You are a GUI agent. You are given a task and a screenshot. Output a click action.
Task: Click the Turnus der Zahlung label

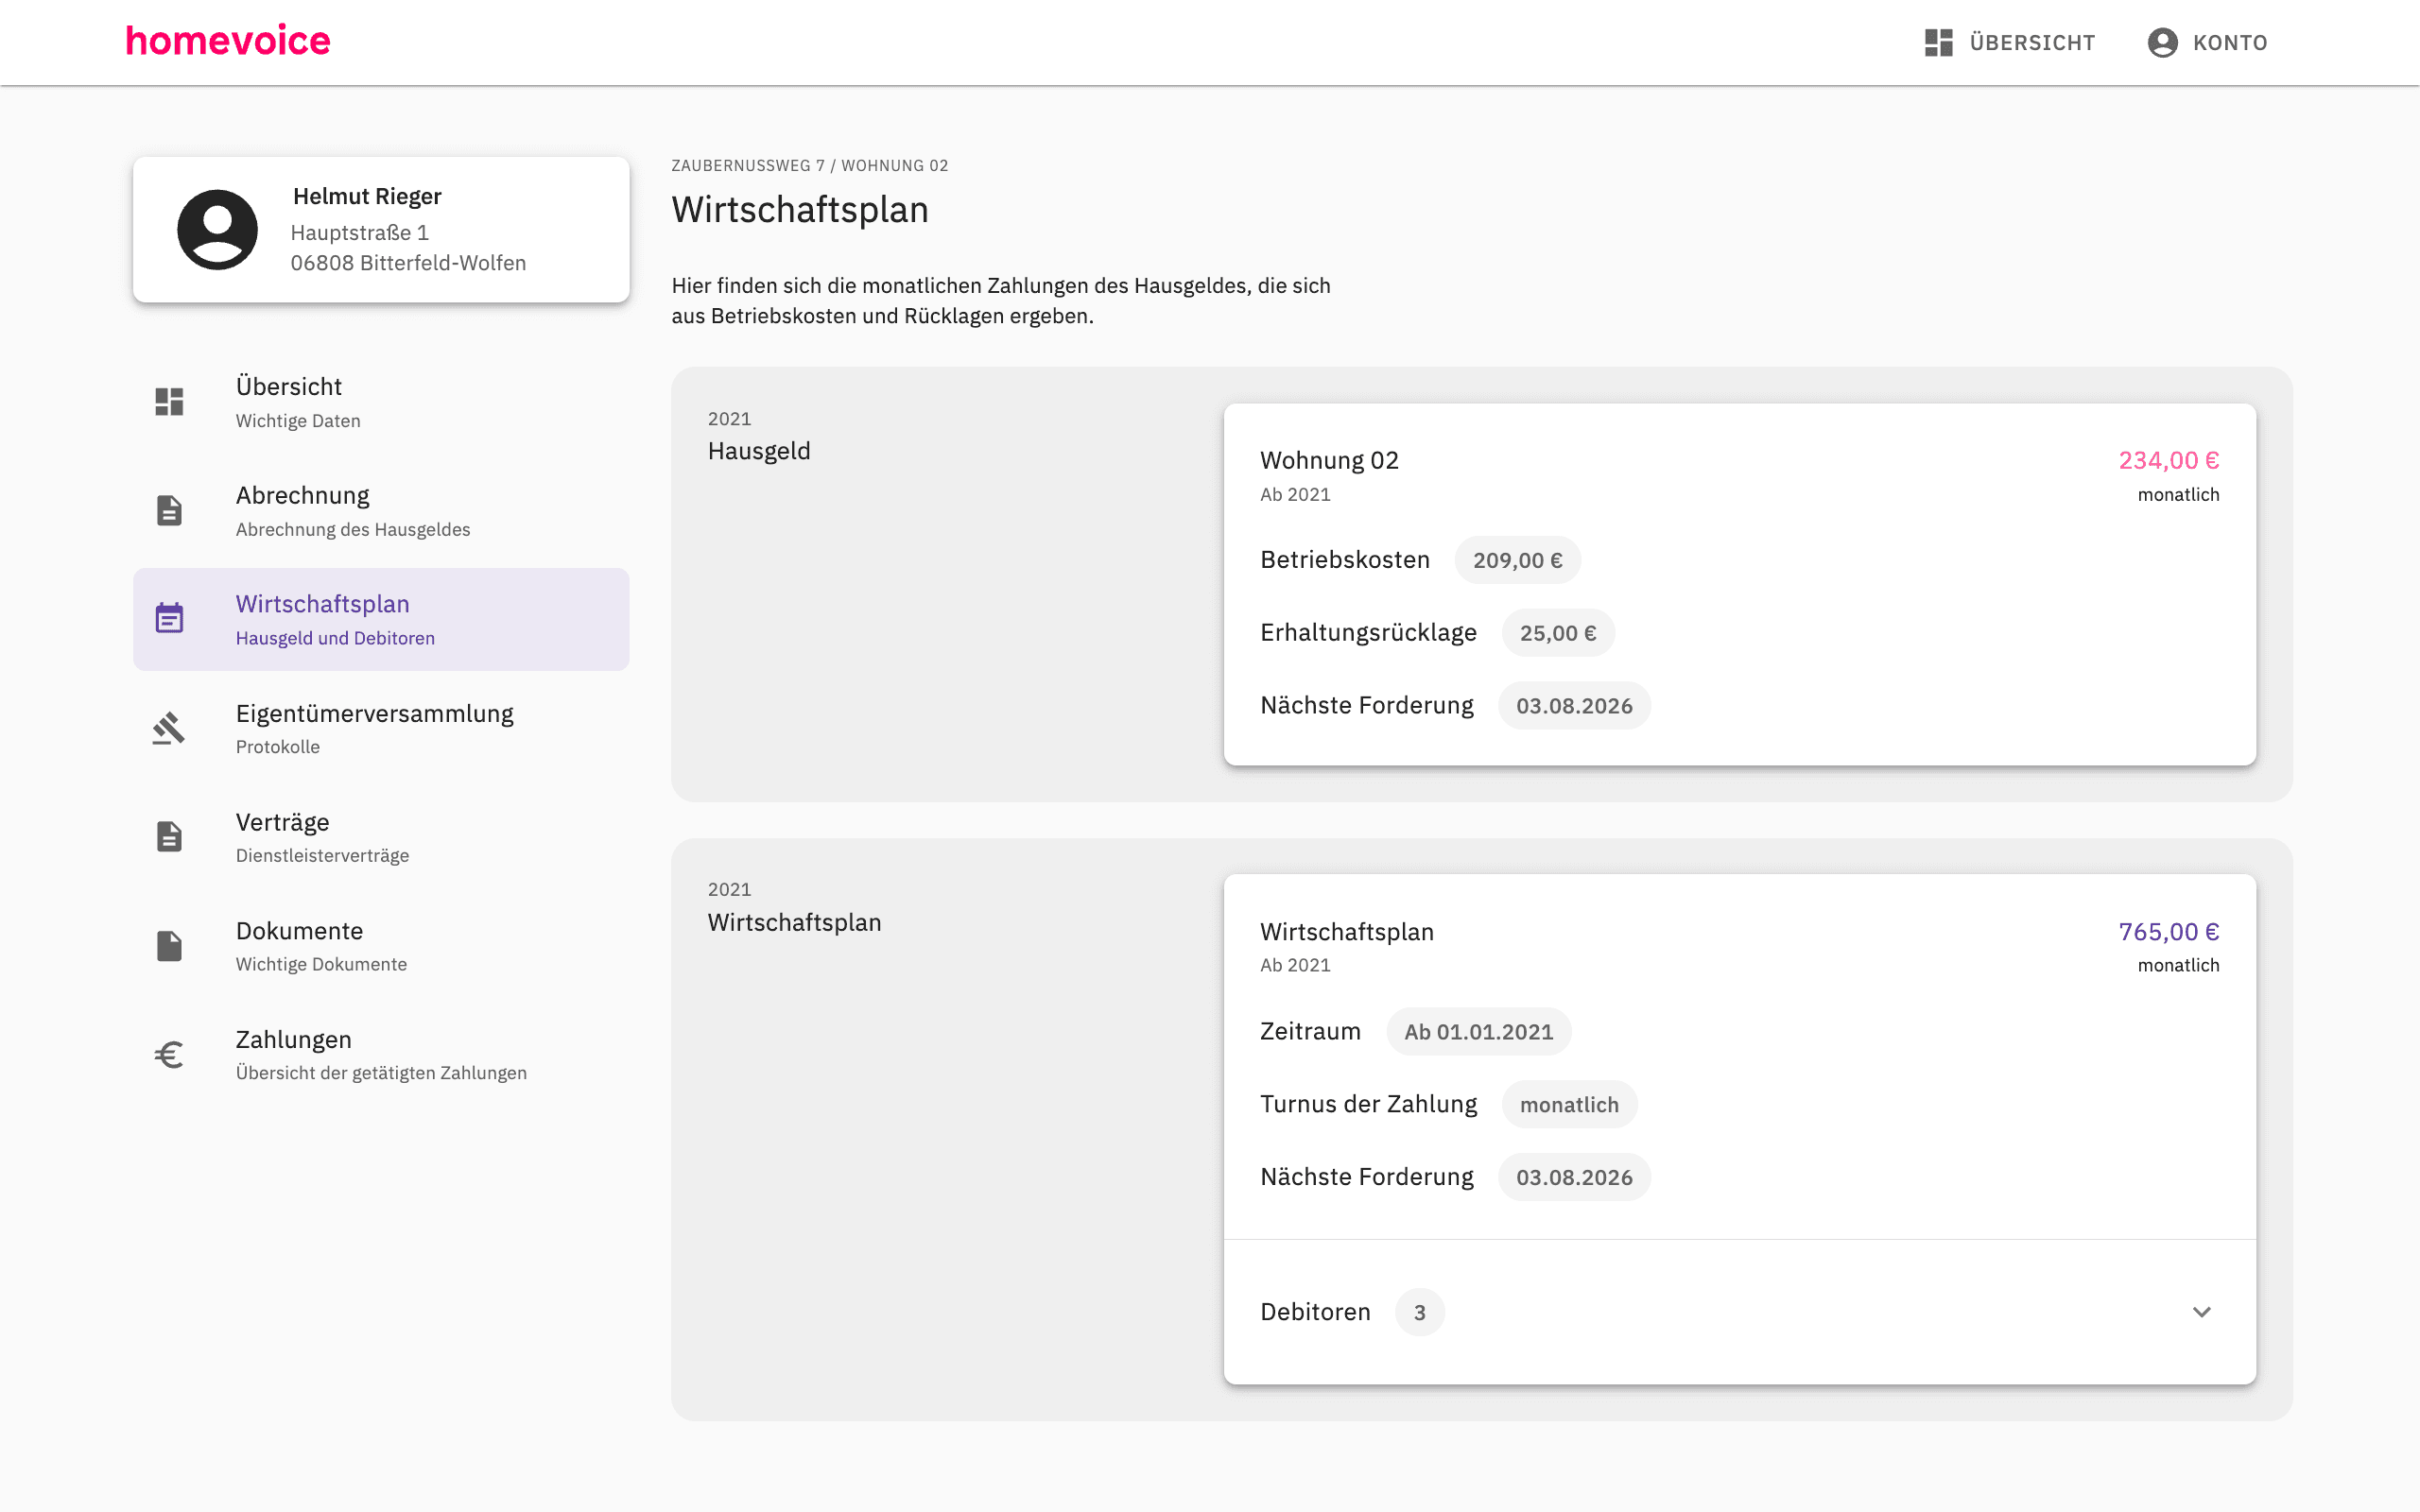(x=1368, y=1104)
